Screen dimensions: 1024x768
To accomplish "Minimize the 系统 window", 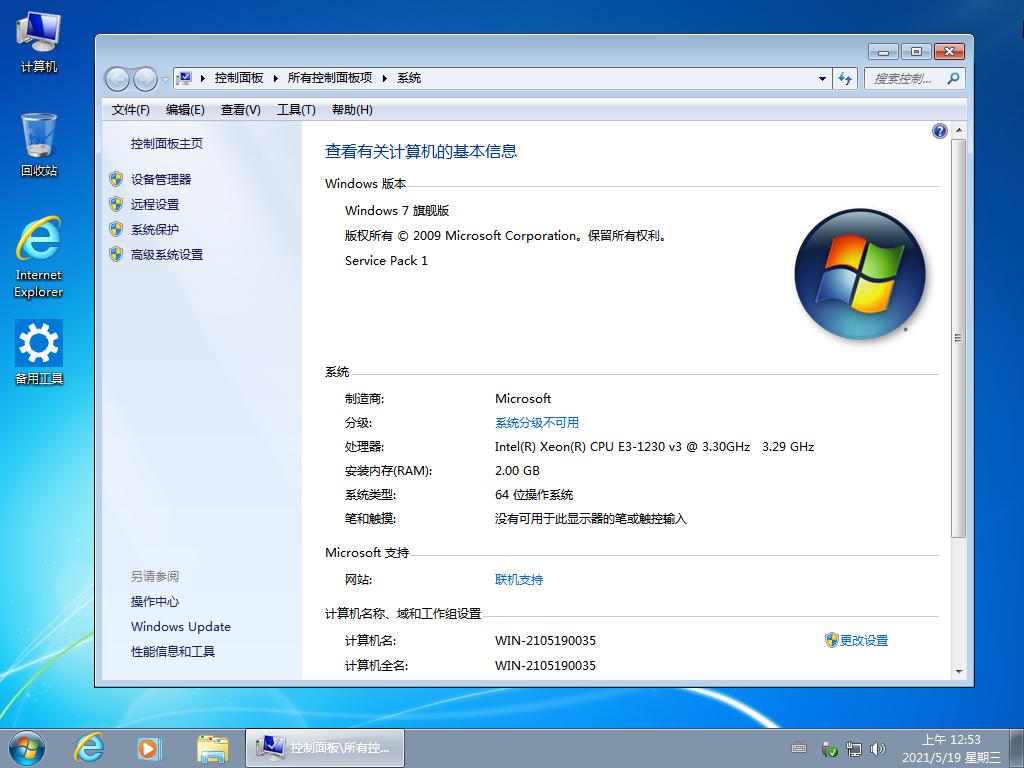I will pyautogui.click(x=884, y=52).
